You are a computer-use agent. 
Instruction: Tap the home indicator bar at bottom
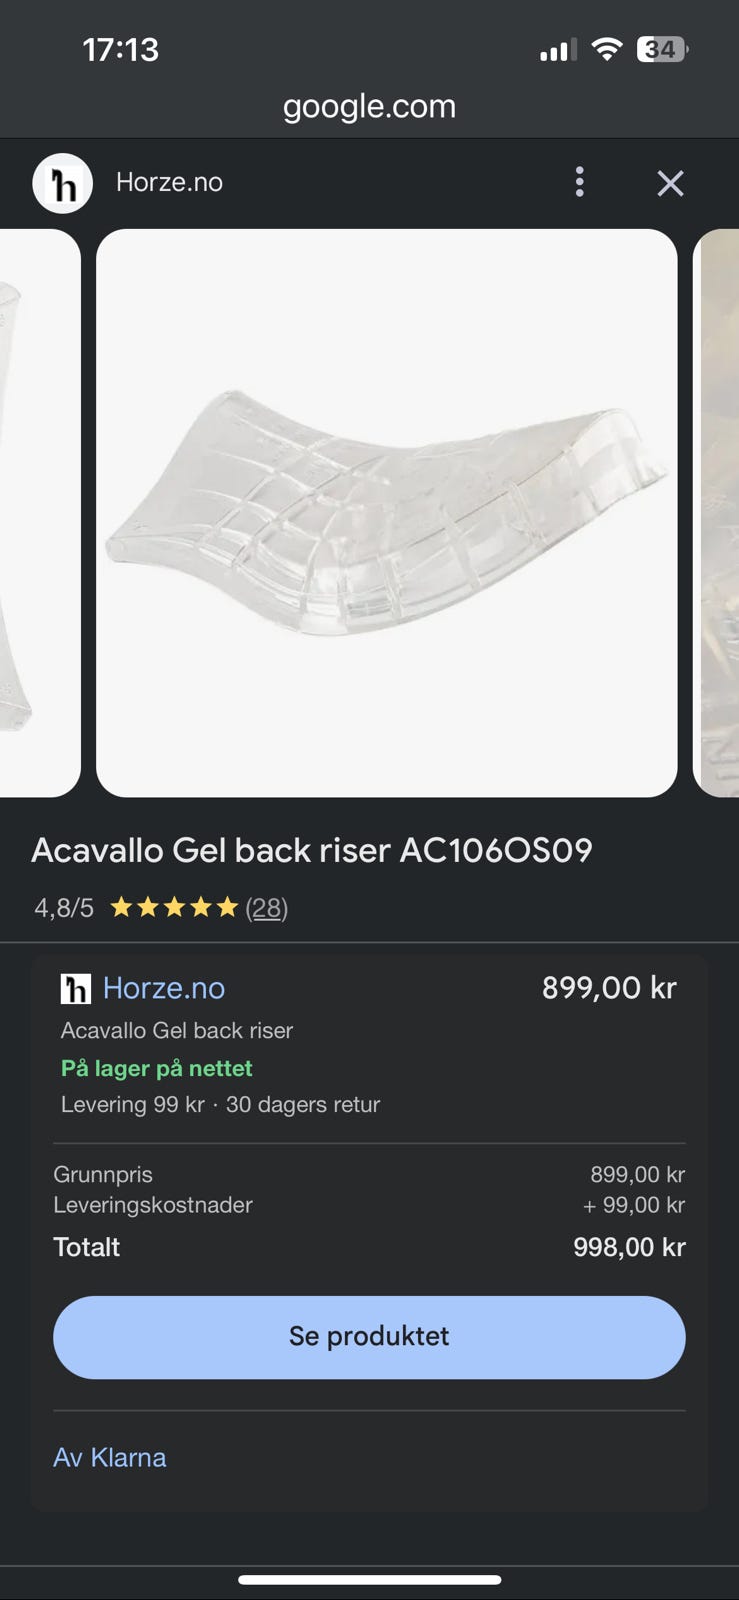tap(369, 1580)
